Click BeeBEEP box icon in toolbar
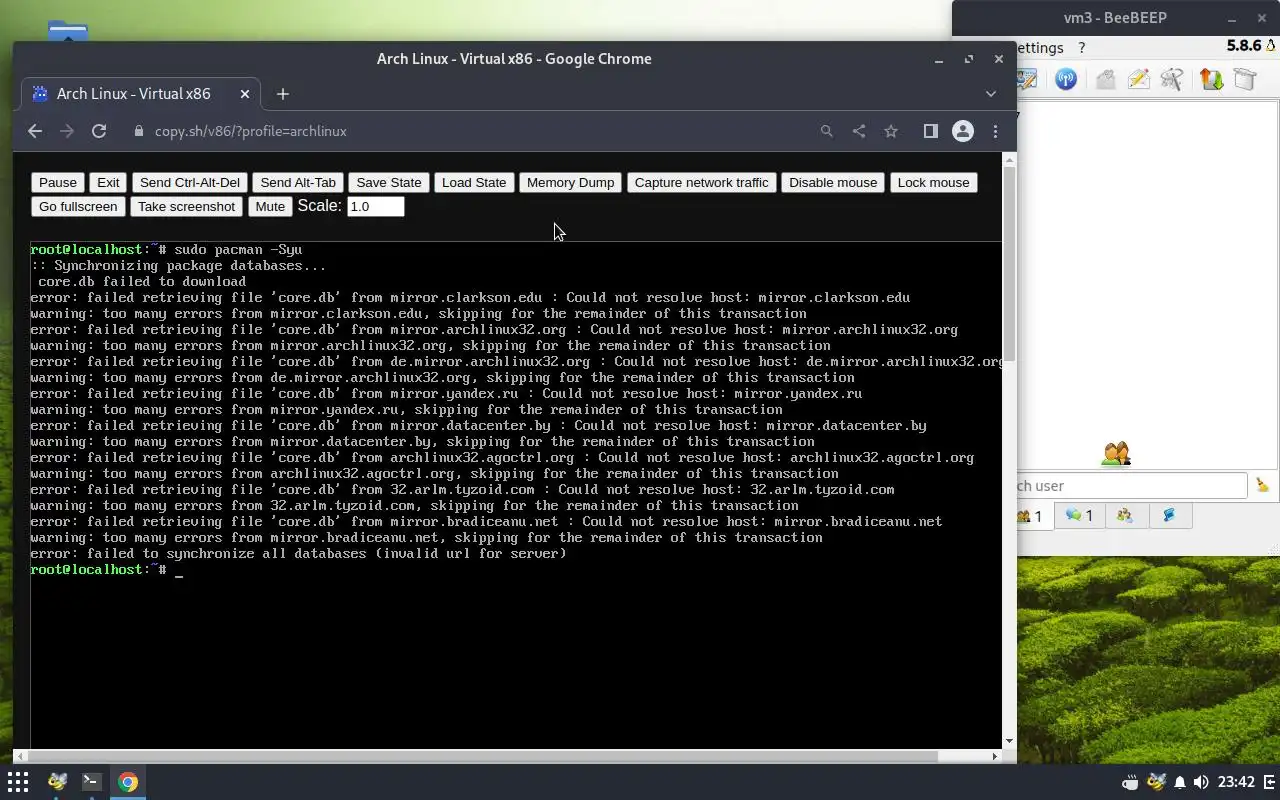 (1244, 79)
